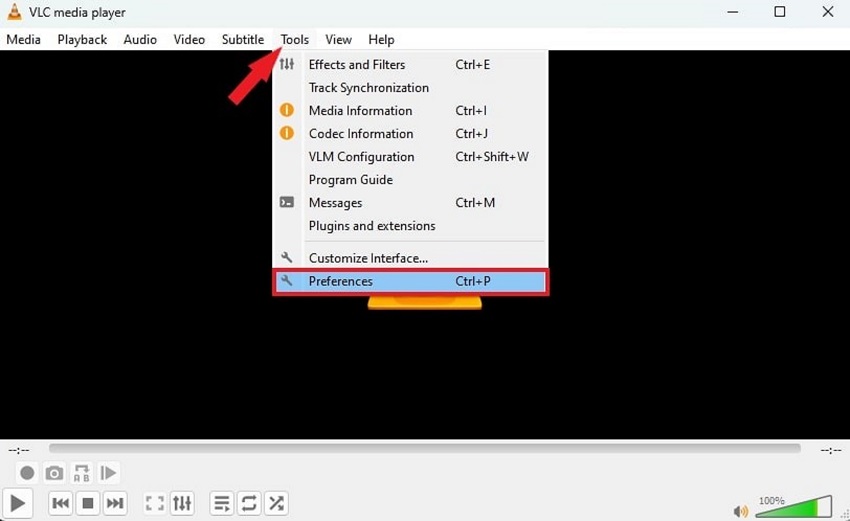Select VLM Configuration
The image size is (850, 521).
tap(410, 157)
